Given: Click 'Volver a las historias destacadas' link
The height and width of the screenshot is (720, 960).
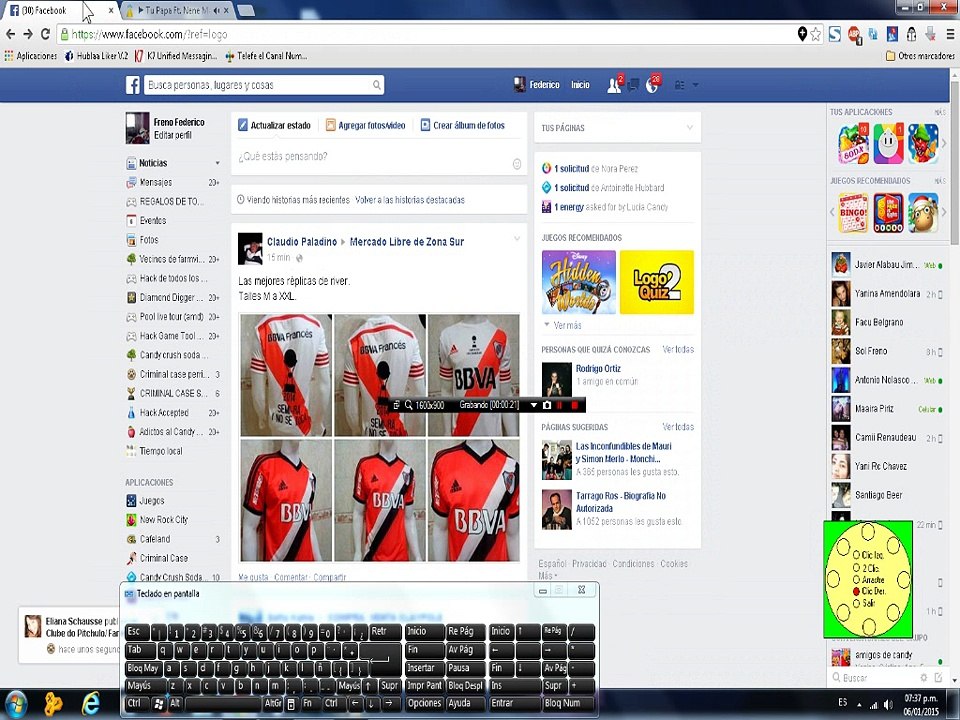Looking at the screenshot, I should pyautogui.click(x=410, y=200).
